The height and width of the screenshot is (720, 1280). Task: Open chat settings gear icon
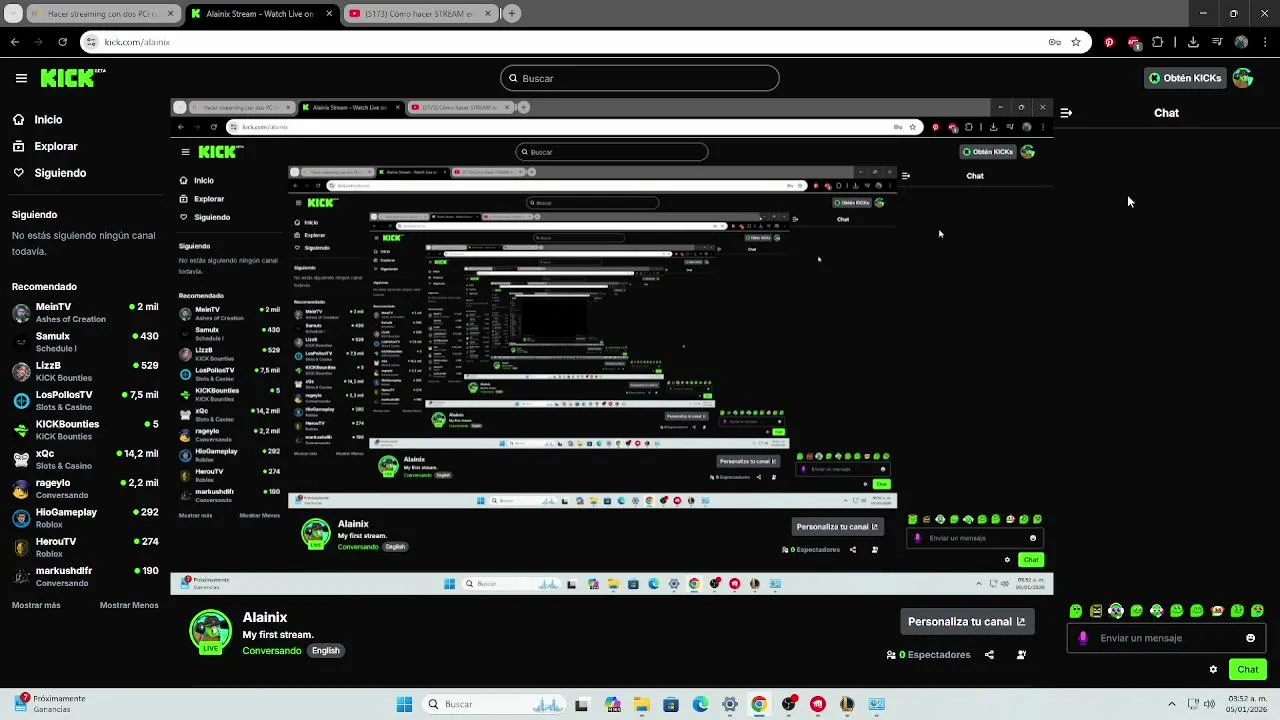click(1213, 670)
